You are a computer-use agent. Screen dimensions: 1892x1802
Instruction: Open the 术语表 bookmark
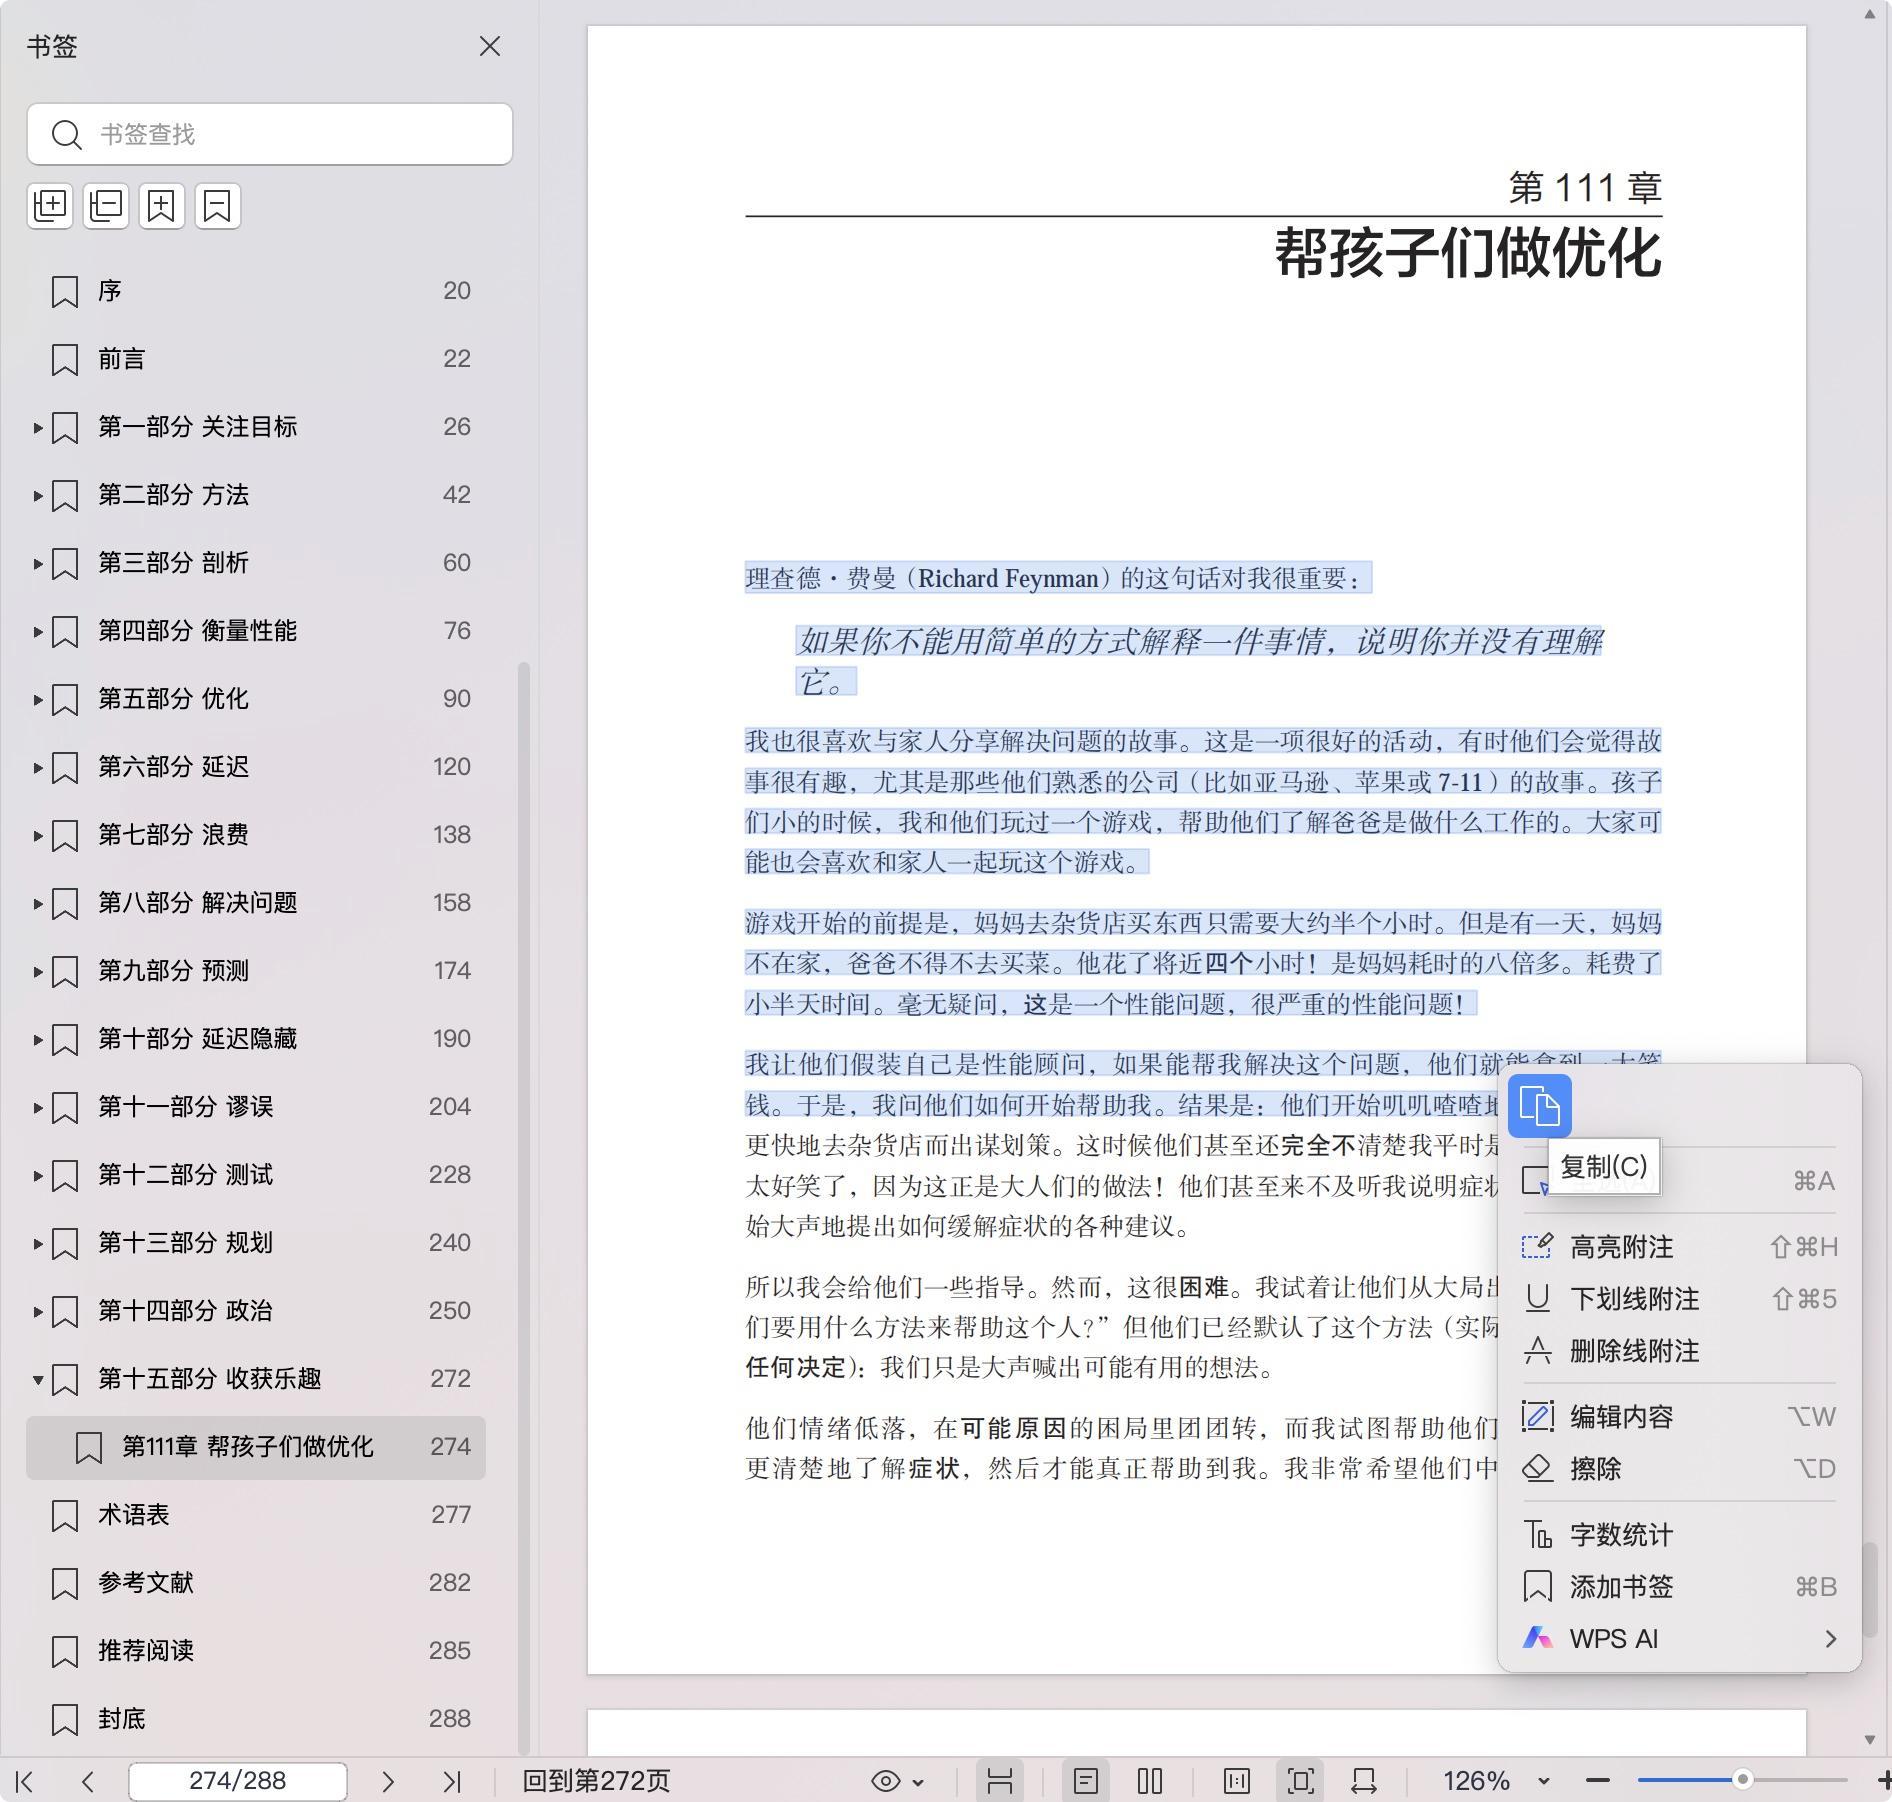pyautogui.click(x=134, y=1515)
